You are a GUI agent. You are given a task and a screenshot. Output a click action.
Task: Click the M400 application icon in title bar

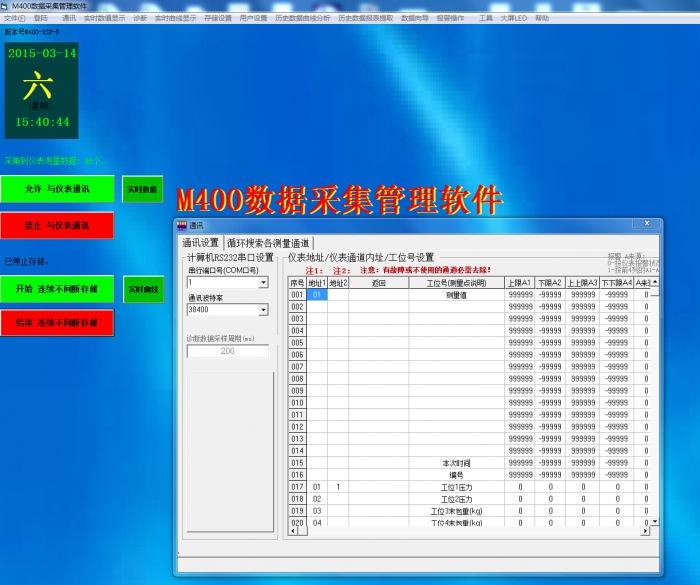click(5, 6)
